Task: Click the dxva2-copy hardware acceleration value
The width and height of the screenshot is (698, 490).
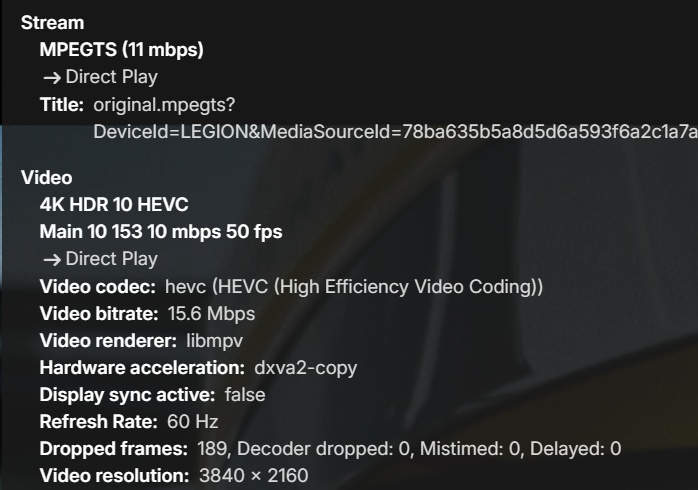Action: (305, 368)
